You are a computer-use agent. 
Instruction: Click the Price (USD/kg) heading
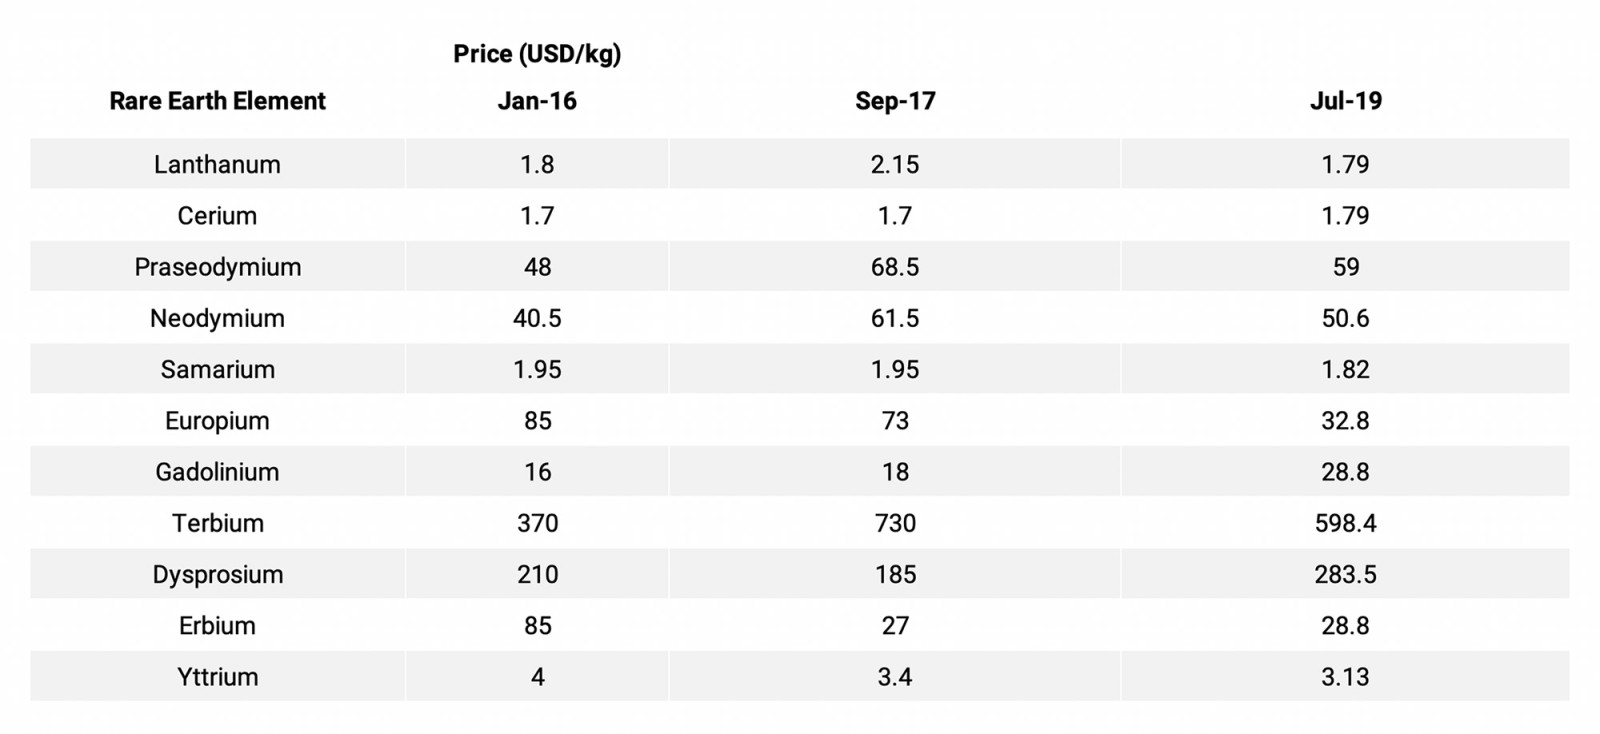[537, 54]
